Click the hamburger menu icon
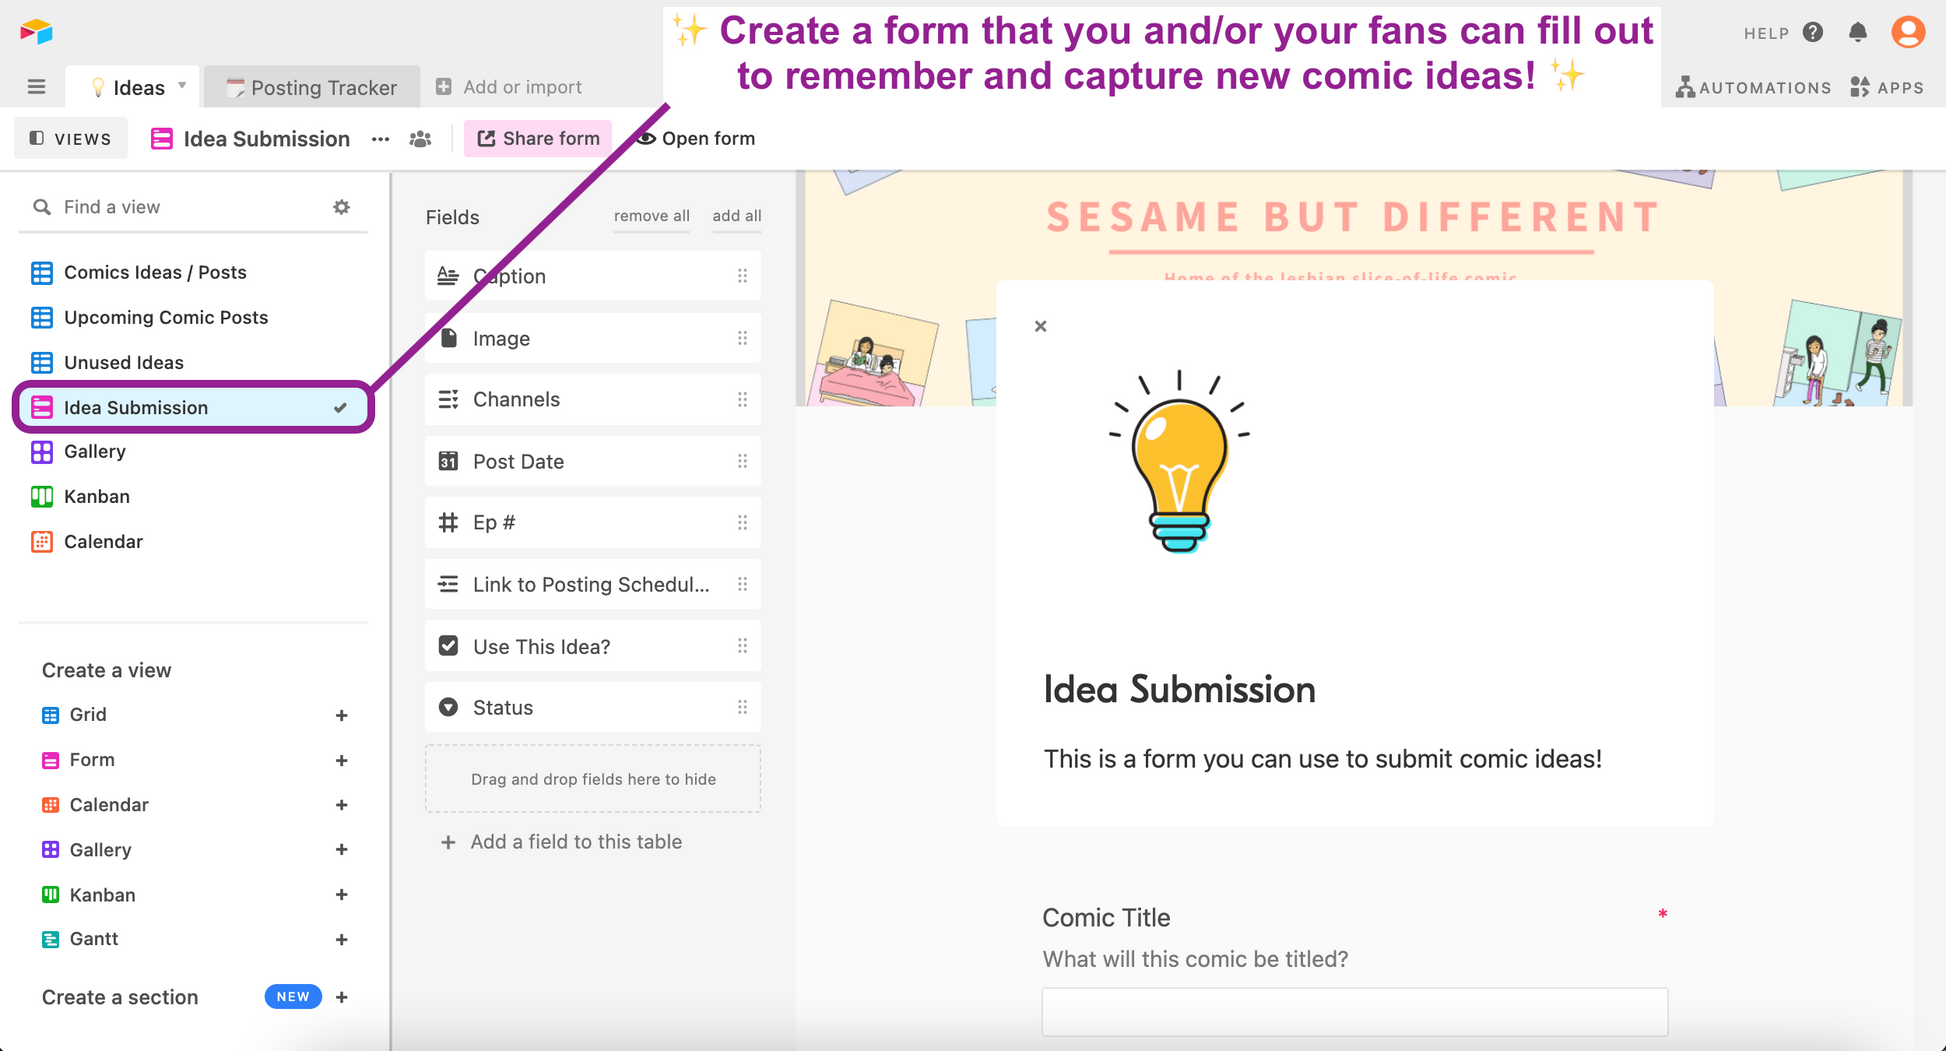 [x=37, y=87]
